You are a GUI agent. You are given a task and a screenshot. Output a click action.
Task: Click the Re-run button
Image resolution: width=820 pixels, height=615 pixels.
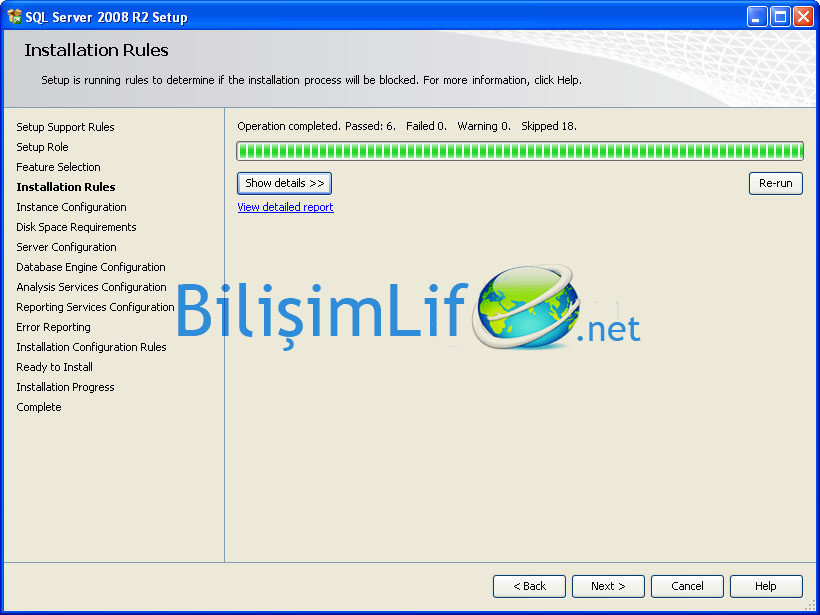click(x=776, y=184)
